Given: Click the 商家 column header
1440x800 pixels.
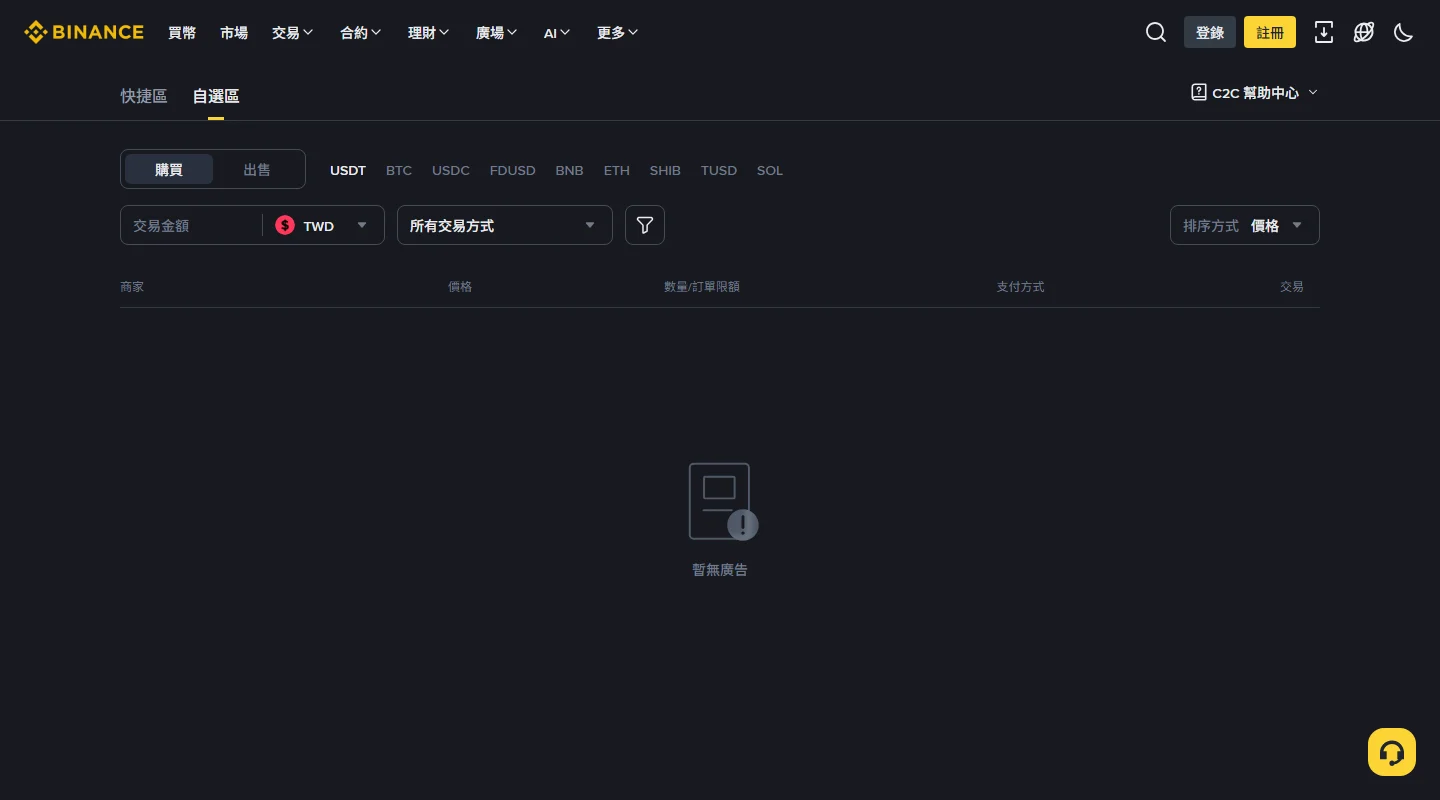Looking at the screenshot, I should point(132,287).
